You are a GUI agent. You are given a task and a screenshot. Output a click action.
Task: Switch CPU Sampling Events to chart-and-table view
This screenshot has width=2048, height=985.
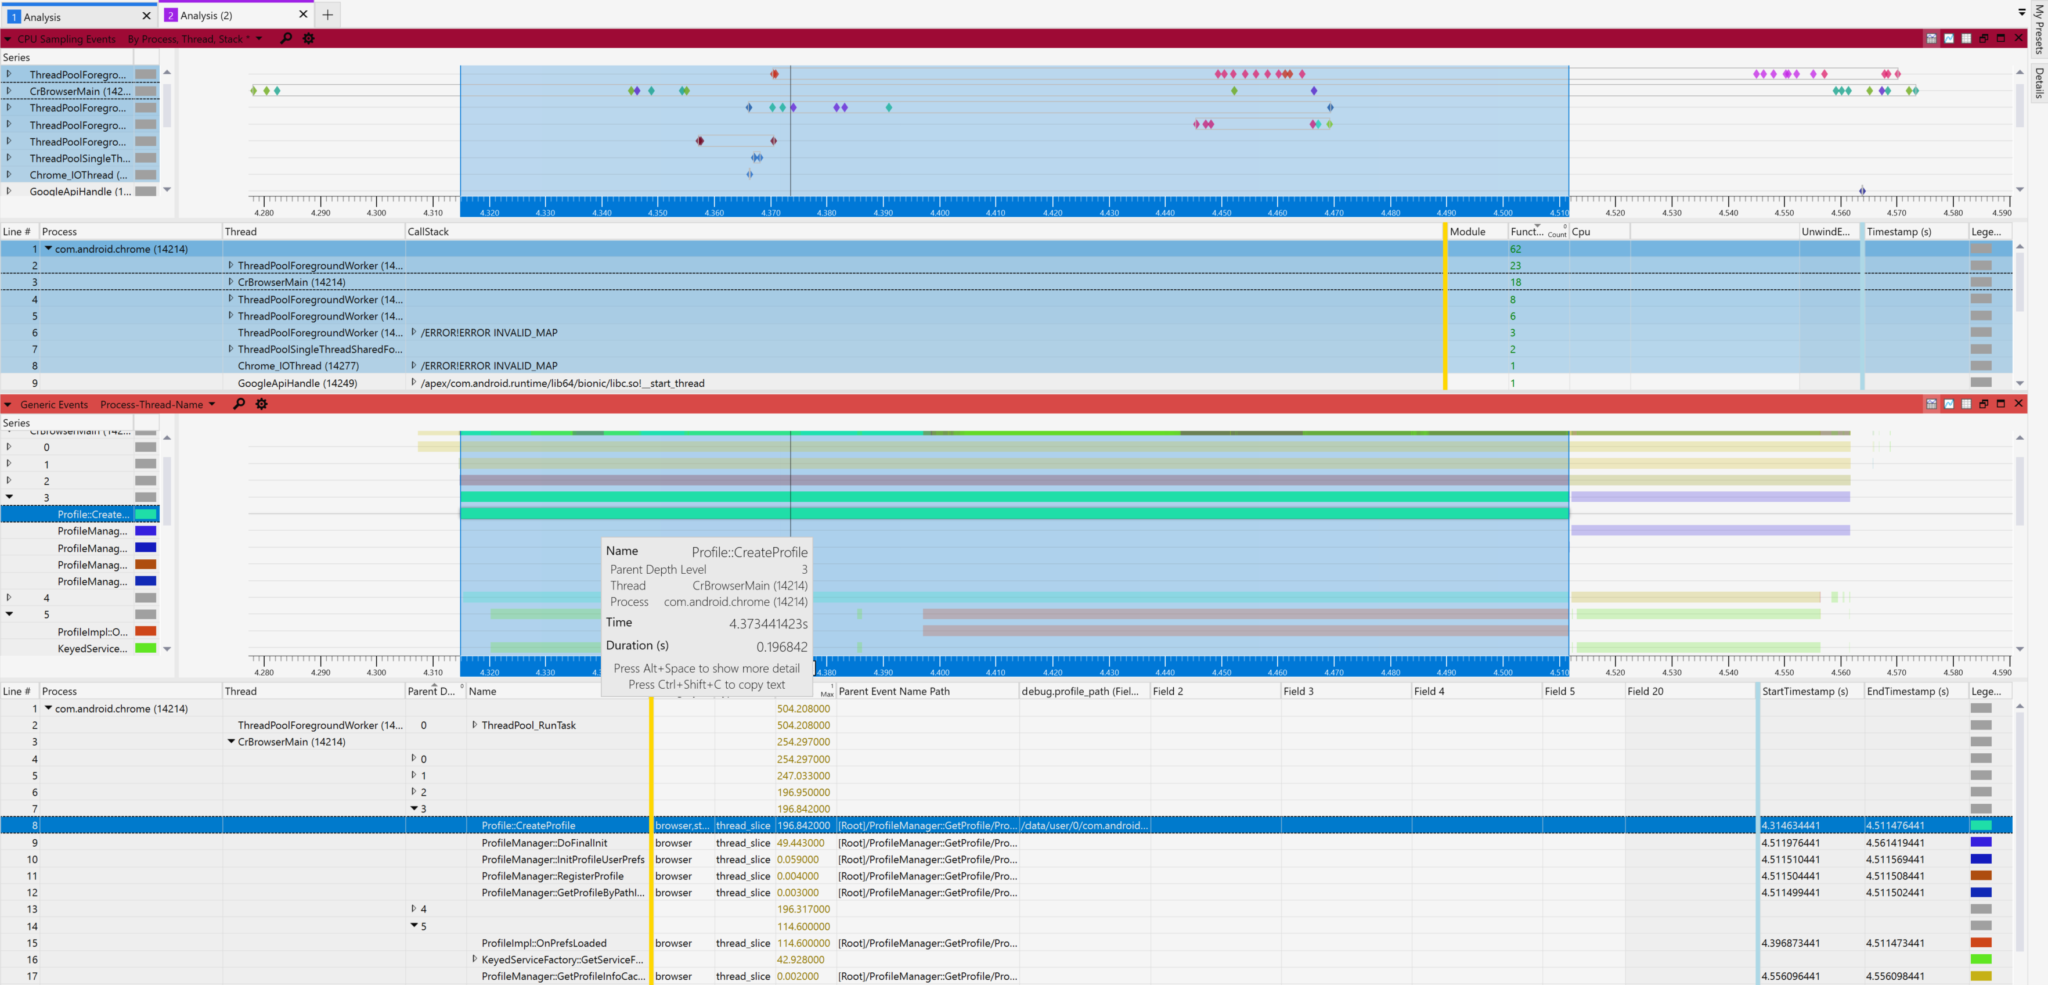click(x=1931, y=38)
